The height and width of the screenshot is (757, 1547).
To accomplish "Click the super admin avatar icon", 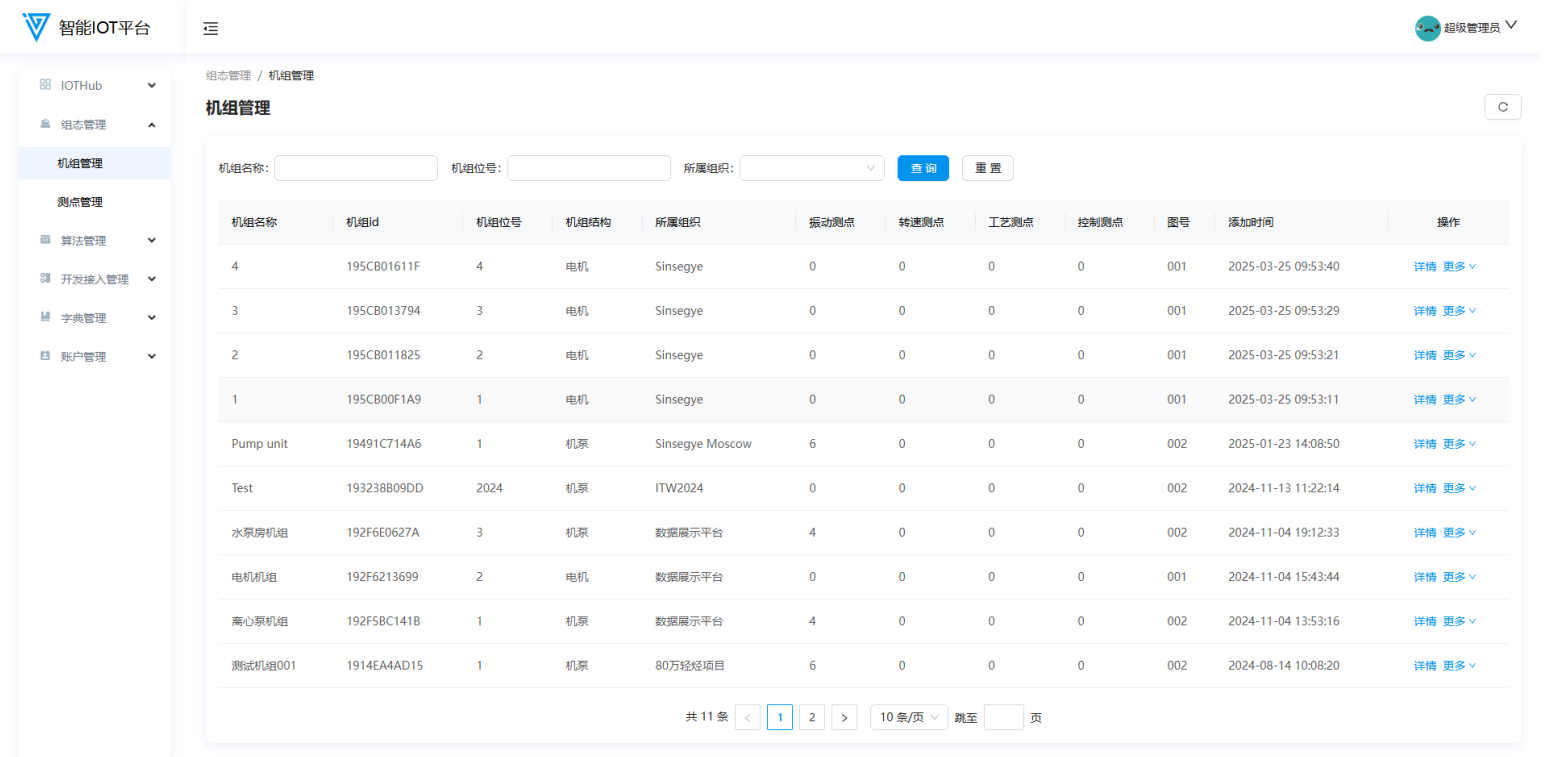I will (x=1427, y=28).
